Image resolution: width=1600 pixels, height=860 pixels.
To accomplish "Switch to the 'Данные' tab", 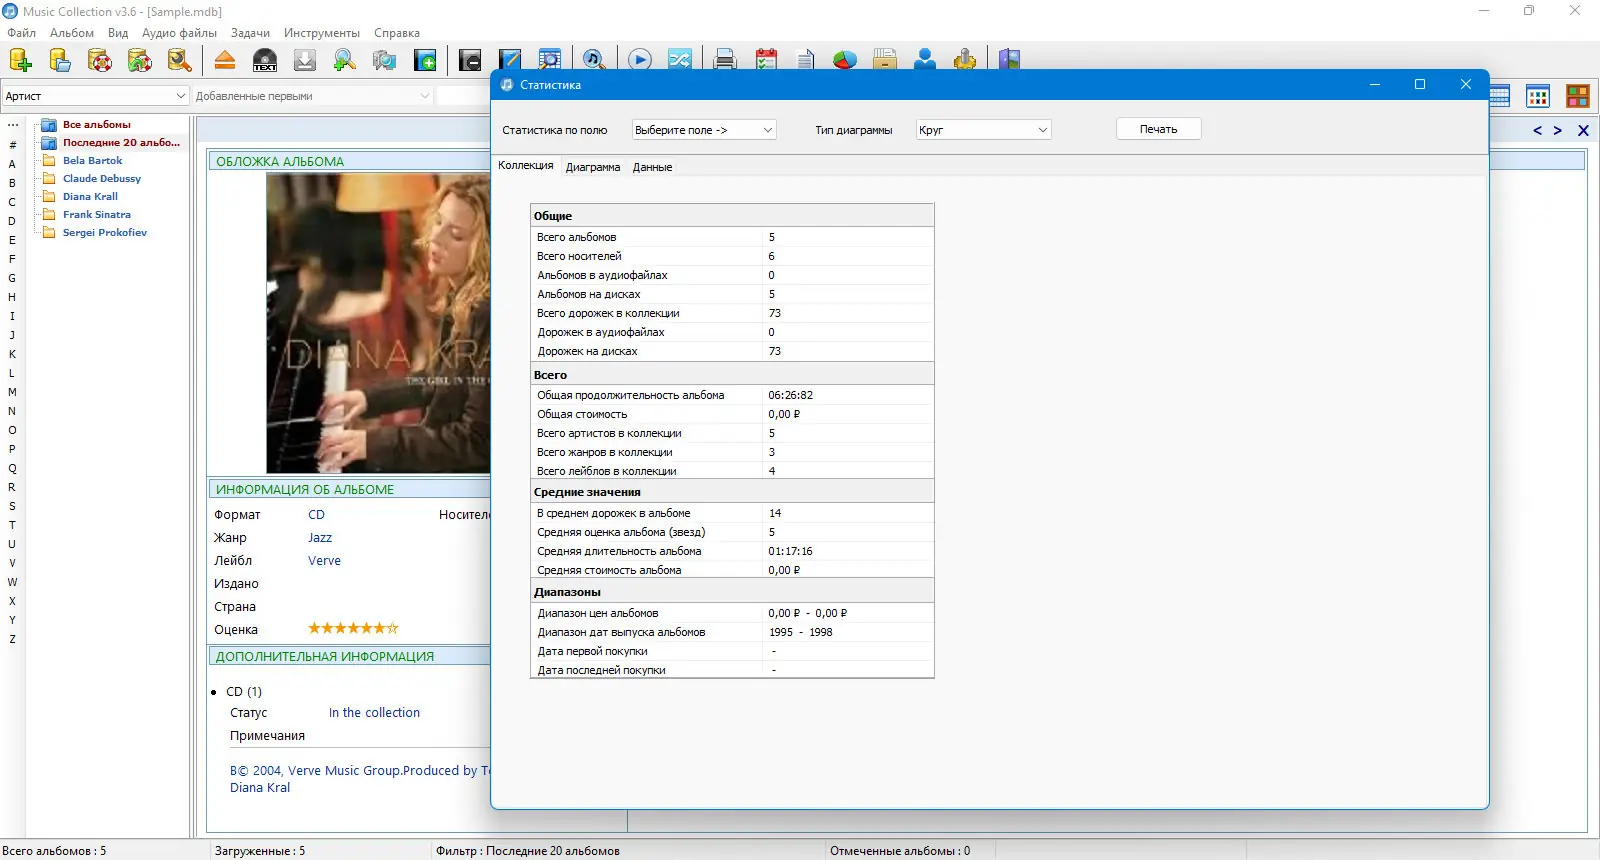I will click(x=652, y=167).
